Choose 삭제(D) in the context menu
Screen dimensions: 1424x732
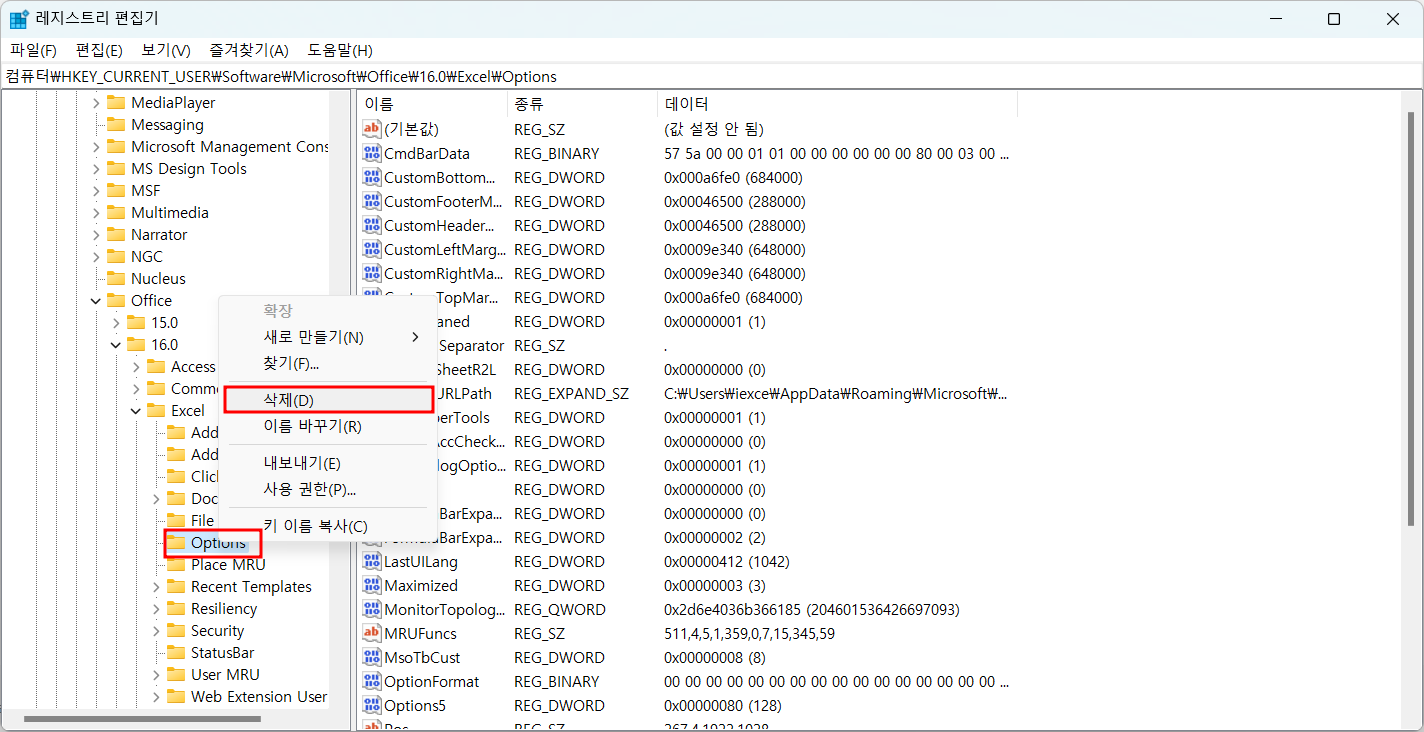click(x=328, y=400)
